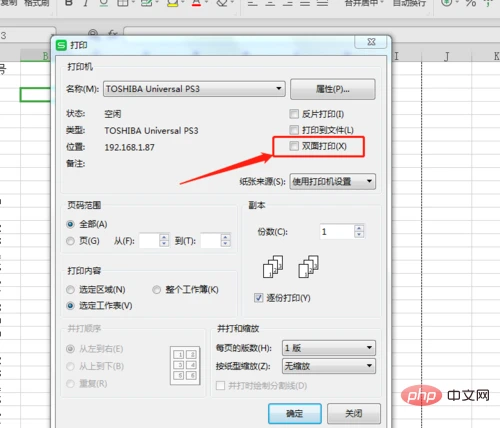Image resolution: width=500 pixels, height=428 pixels.
Task: Click the 属性(P)... properties button
Action: (x=333, y=89)
